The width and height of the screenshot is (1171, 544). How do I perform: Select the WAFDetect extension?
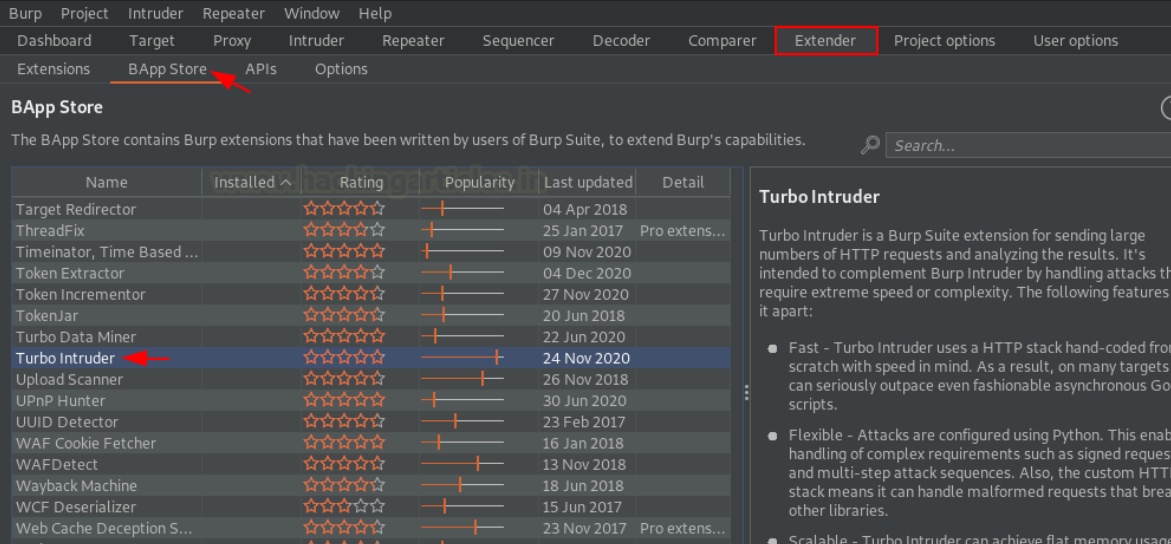pyautogui.click(x=371, y=465)
